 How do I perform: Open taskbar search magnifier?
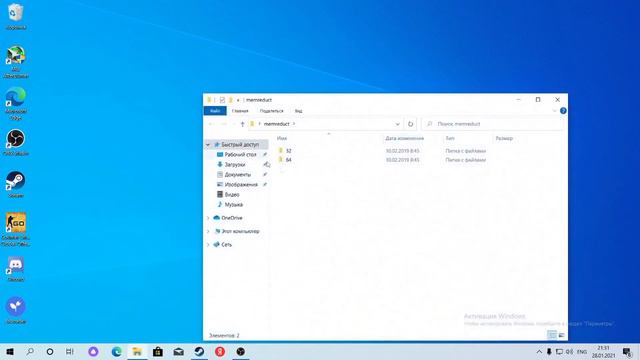[x=30, y=351]
